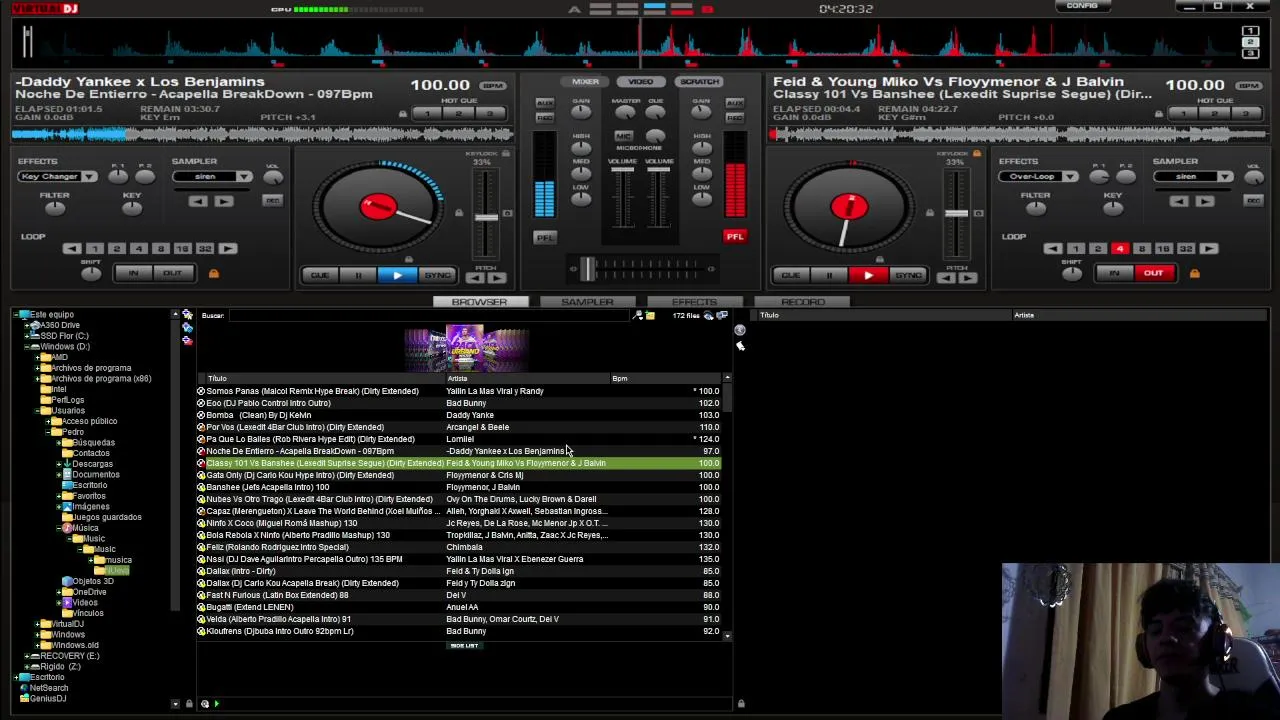Select previous sample on left sampler
The width and height of the screenshot is (1280, 720).
[x=198, y=201]
